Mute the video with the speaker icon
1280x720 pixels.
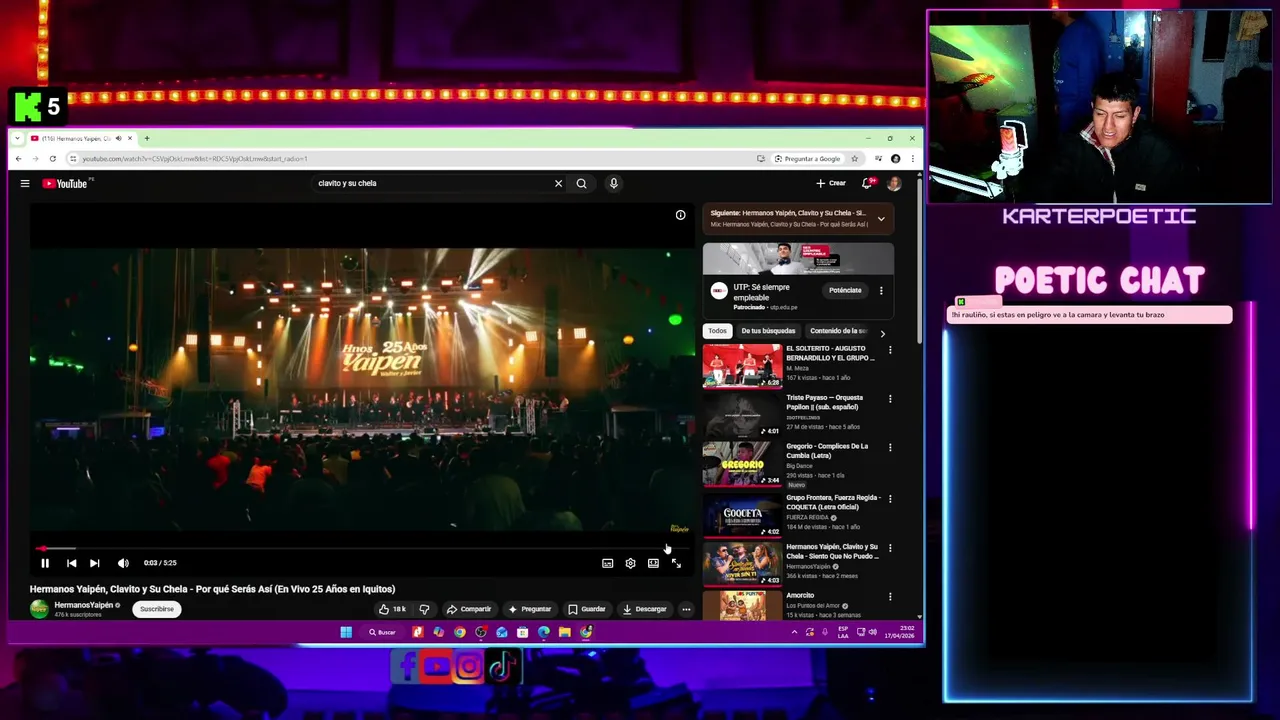pos(123,563)
